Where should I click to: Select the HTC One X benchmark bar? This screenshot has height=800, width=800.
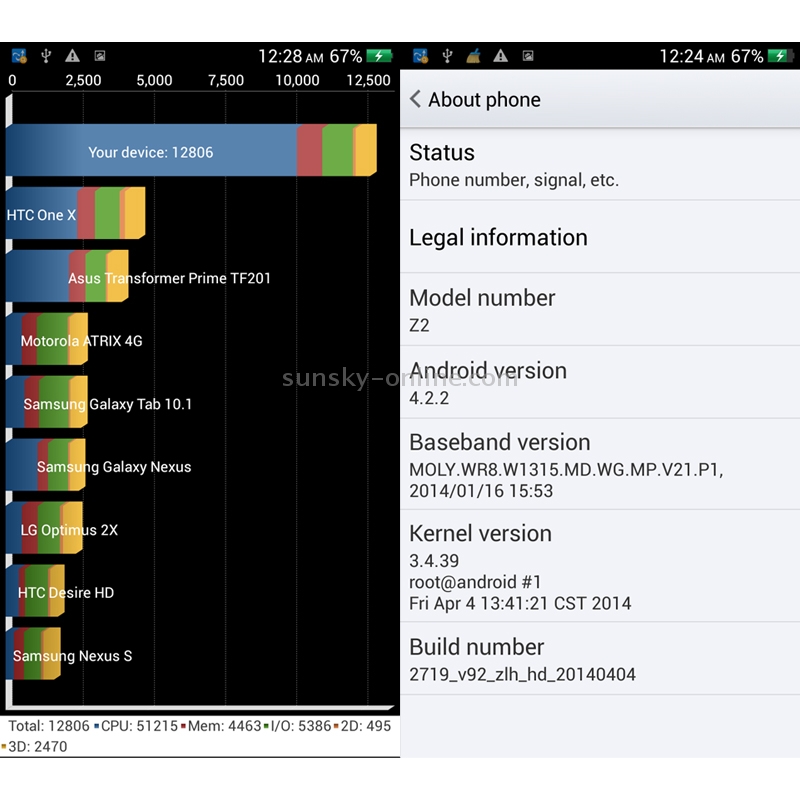point(76,213)
